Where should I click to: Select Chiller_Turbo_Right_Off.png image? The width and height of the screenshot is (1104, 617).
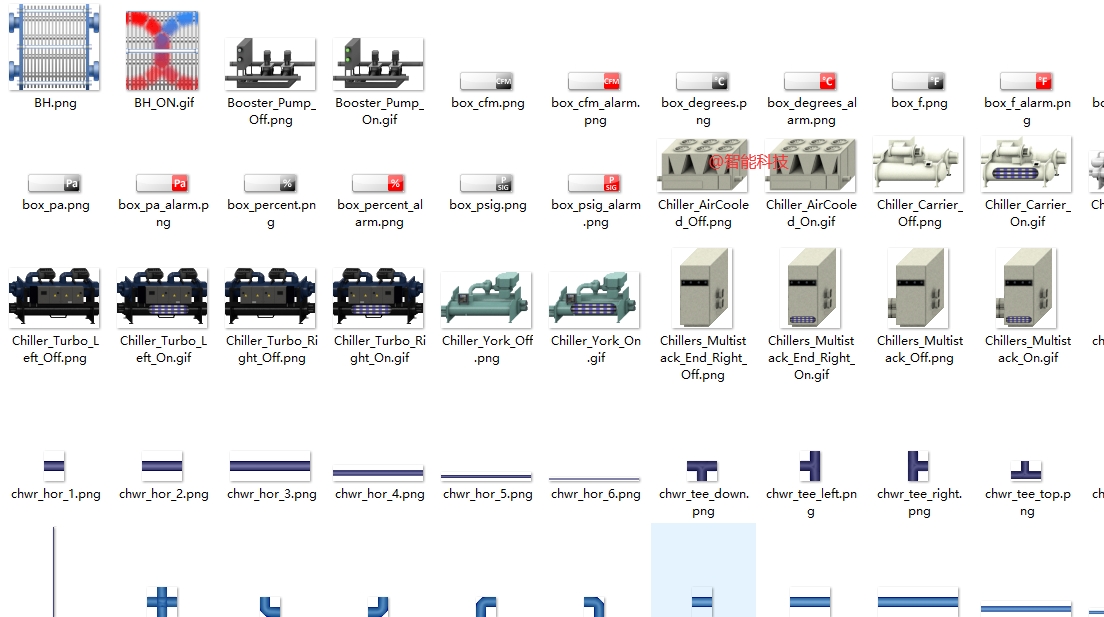click(270, 298)
